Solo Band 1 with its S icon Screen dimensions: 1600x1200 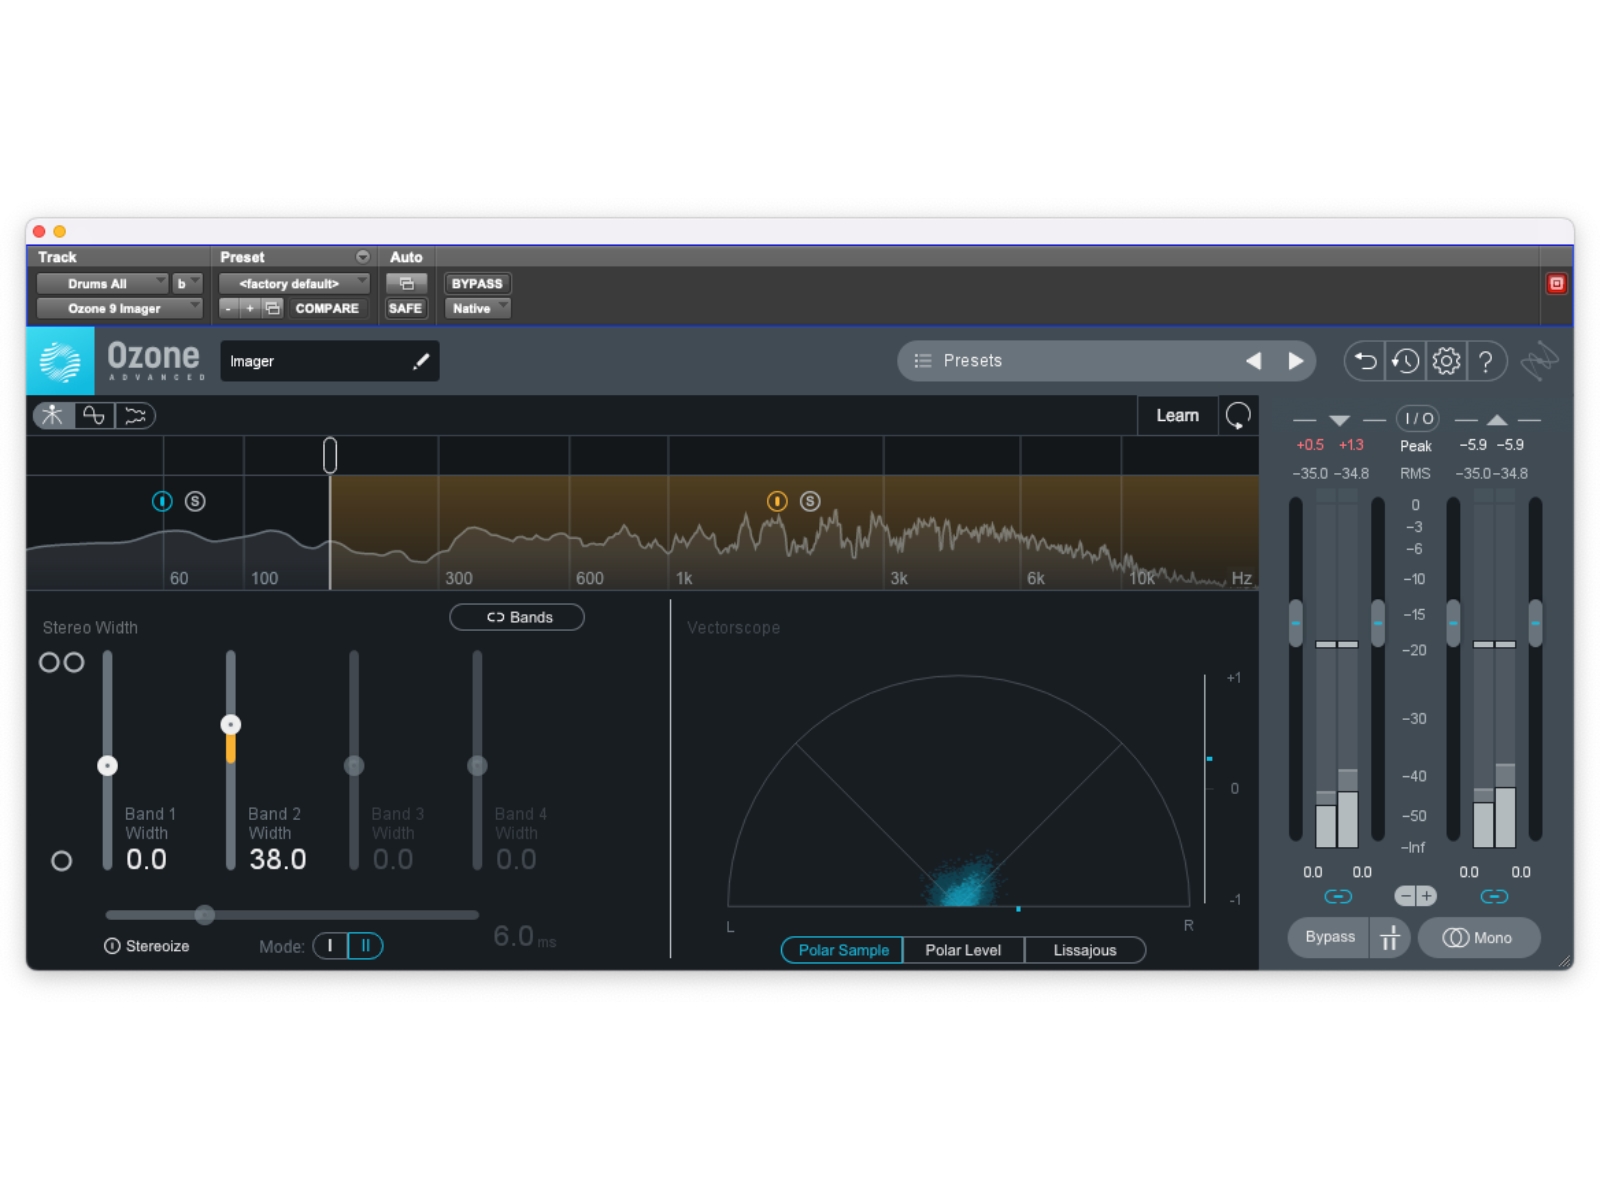click(195, 501)
